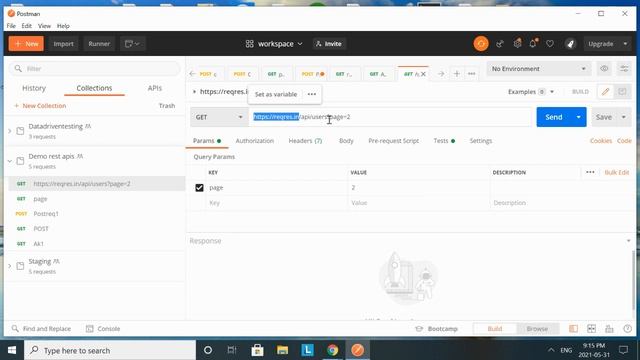Switch to two pane view icon

click(591, 329)
